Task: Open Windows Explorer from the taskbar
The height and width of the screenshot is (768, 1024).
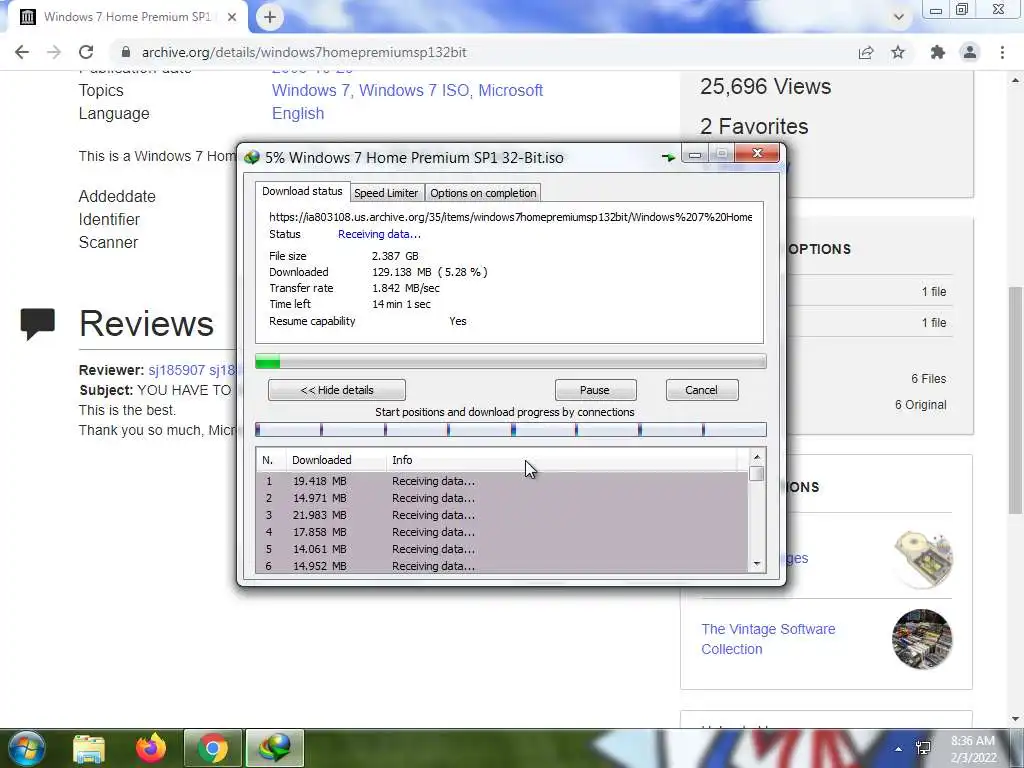Action: [x=89, y=748]
